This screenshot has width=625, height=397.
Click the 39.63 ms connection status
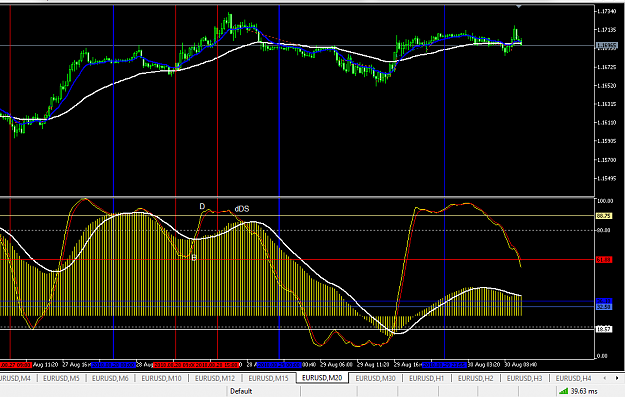coord(584,391)
